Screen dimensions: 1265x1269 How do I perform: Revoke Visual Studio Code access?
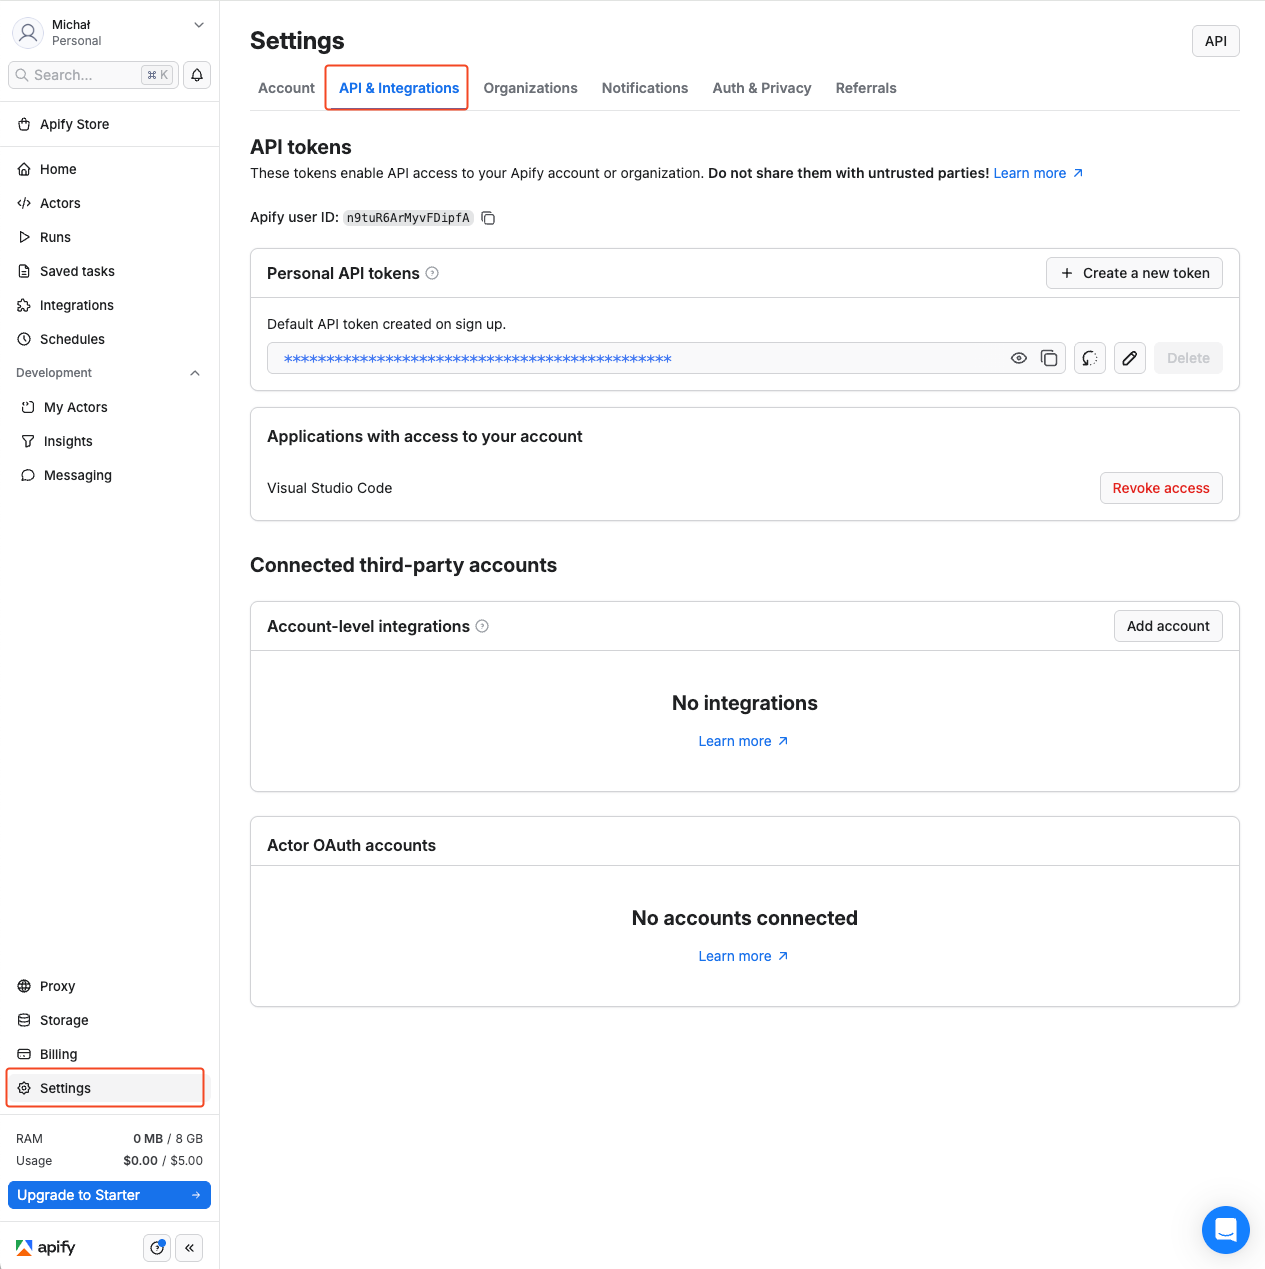[1160, 488]
